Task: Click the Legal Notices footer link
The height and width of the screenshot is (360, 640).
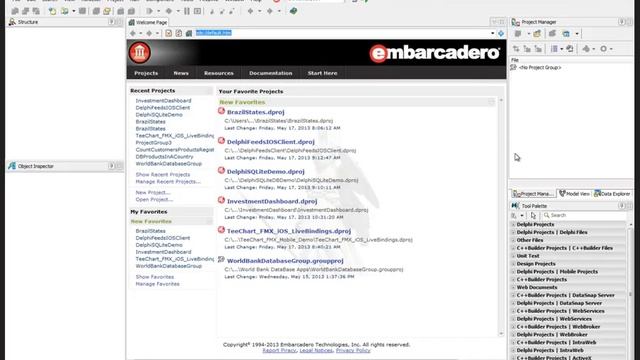Action: 316,351
